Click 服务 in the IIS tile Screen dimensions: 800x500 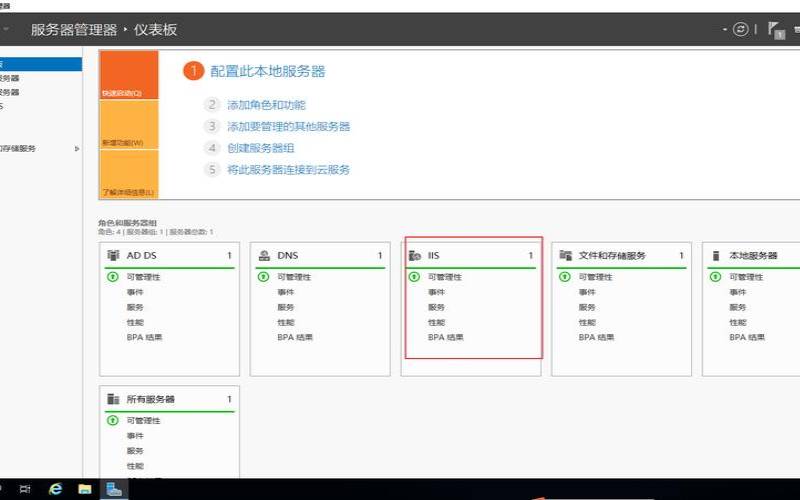coord(437,307)
